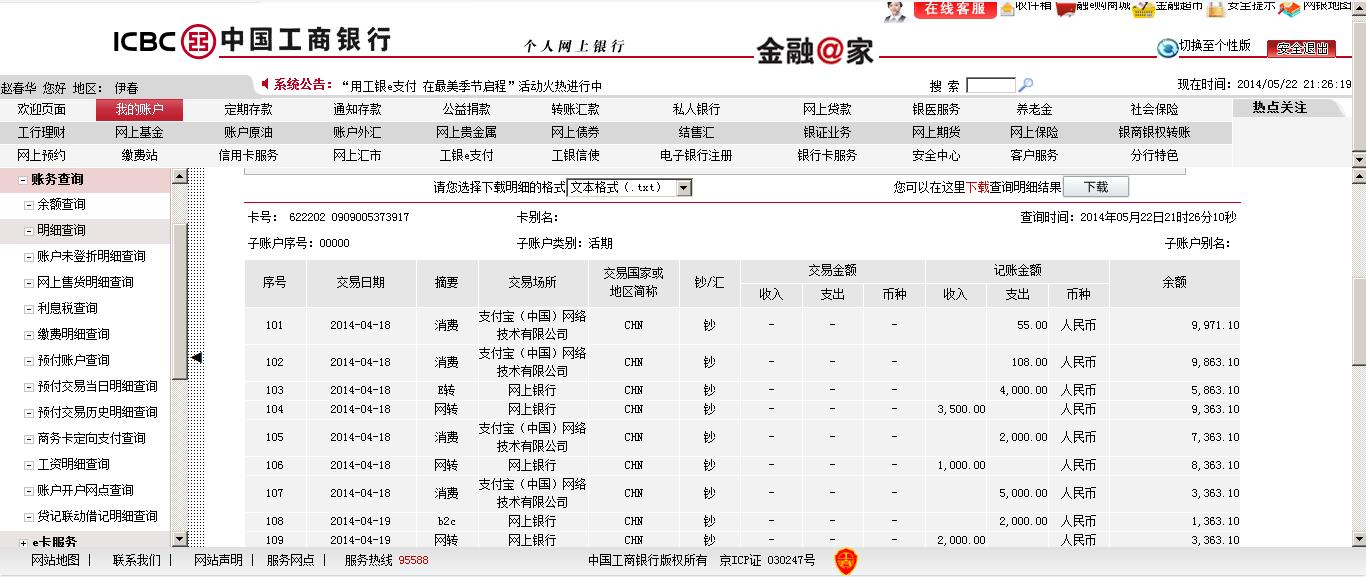Click the card number 622202 0909005373917

tap(348, 217)
